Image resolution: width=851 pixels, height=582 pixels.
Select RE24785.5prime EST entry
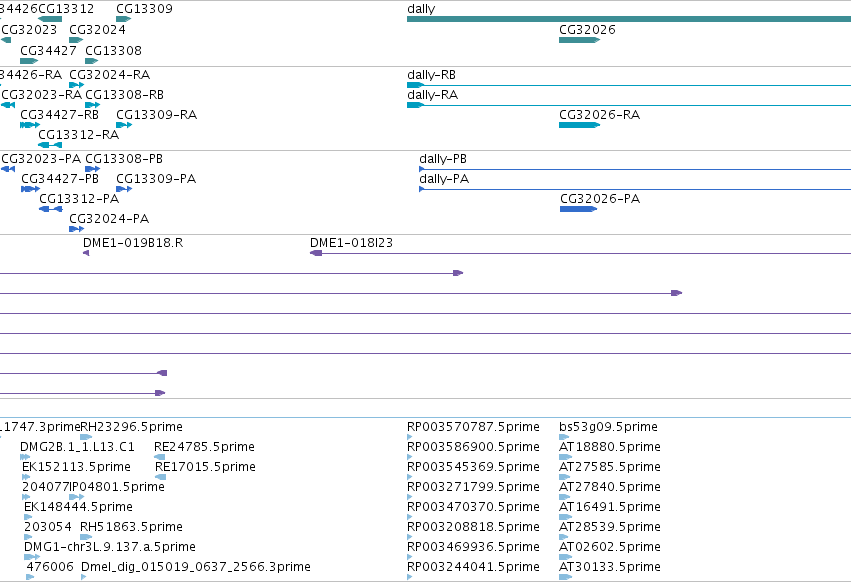(205, 447)
